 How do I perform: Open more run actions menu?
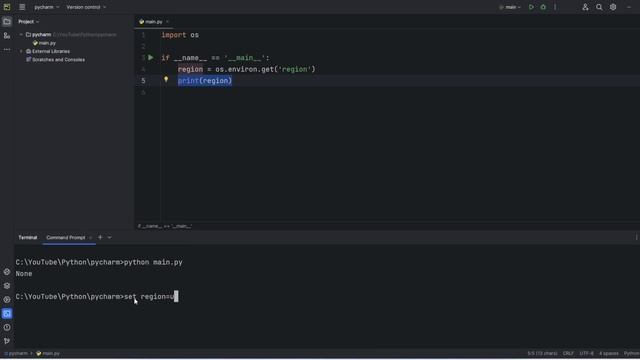(x=555, y=7)
